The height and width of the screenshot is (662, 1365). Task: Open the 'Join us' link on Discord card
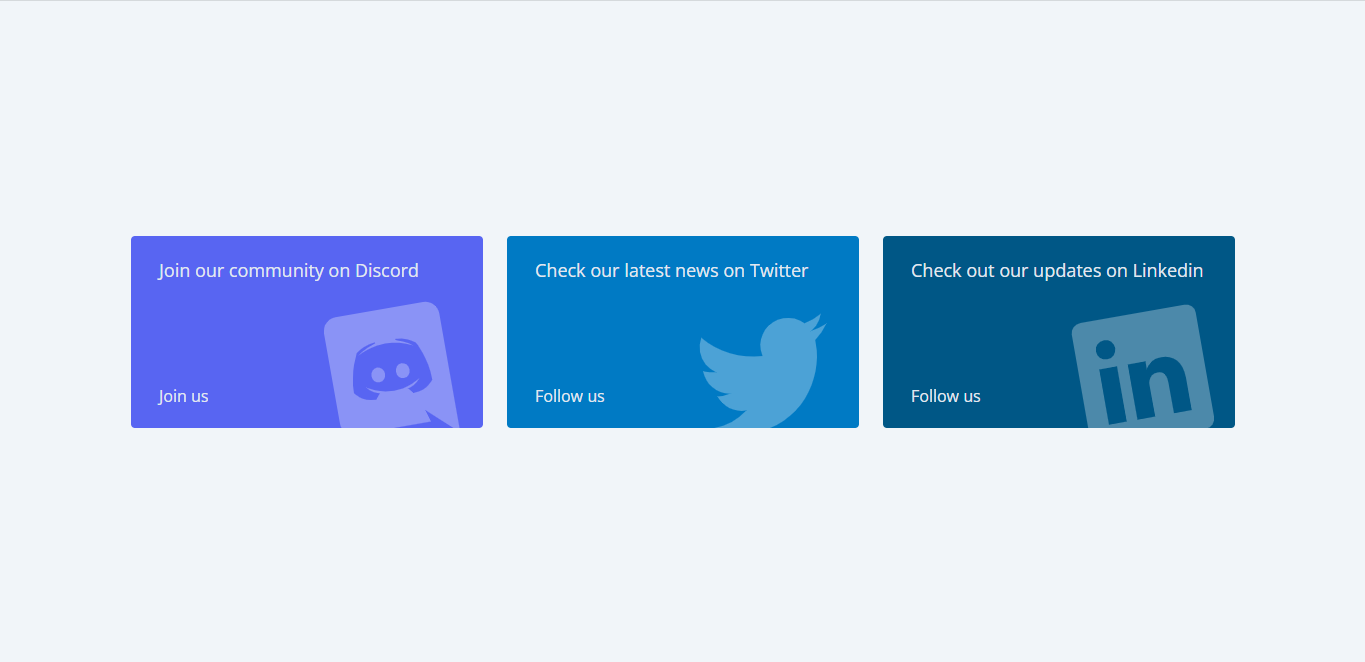pyautogui.click(x=183, y=396)
